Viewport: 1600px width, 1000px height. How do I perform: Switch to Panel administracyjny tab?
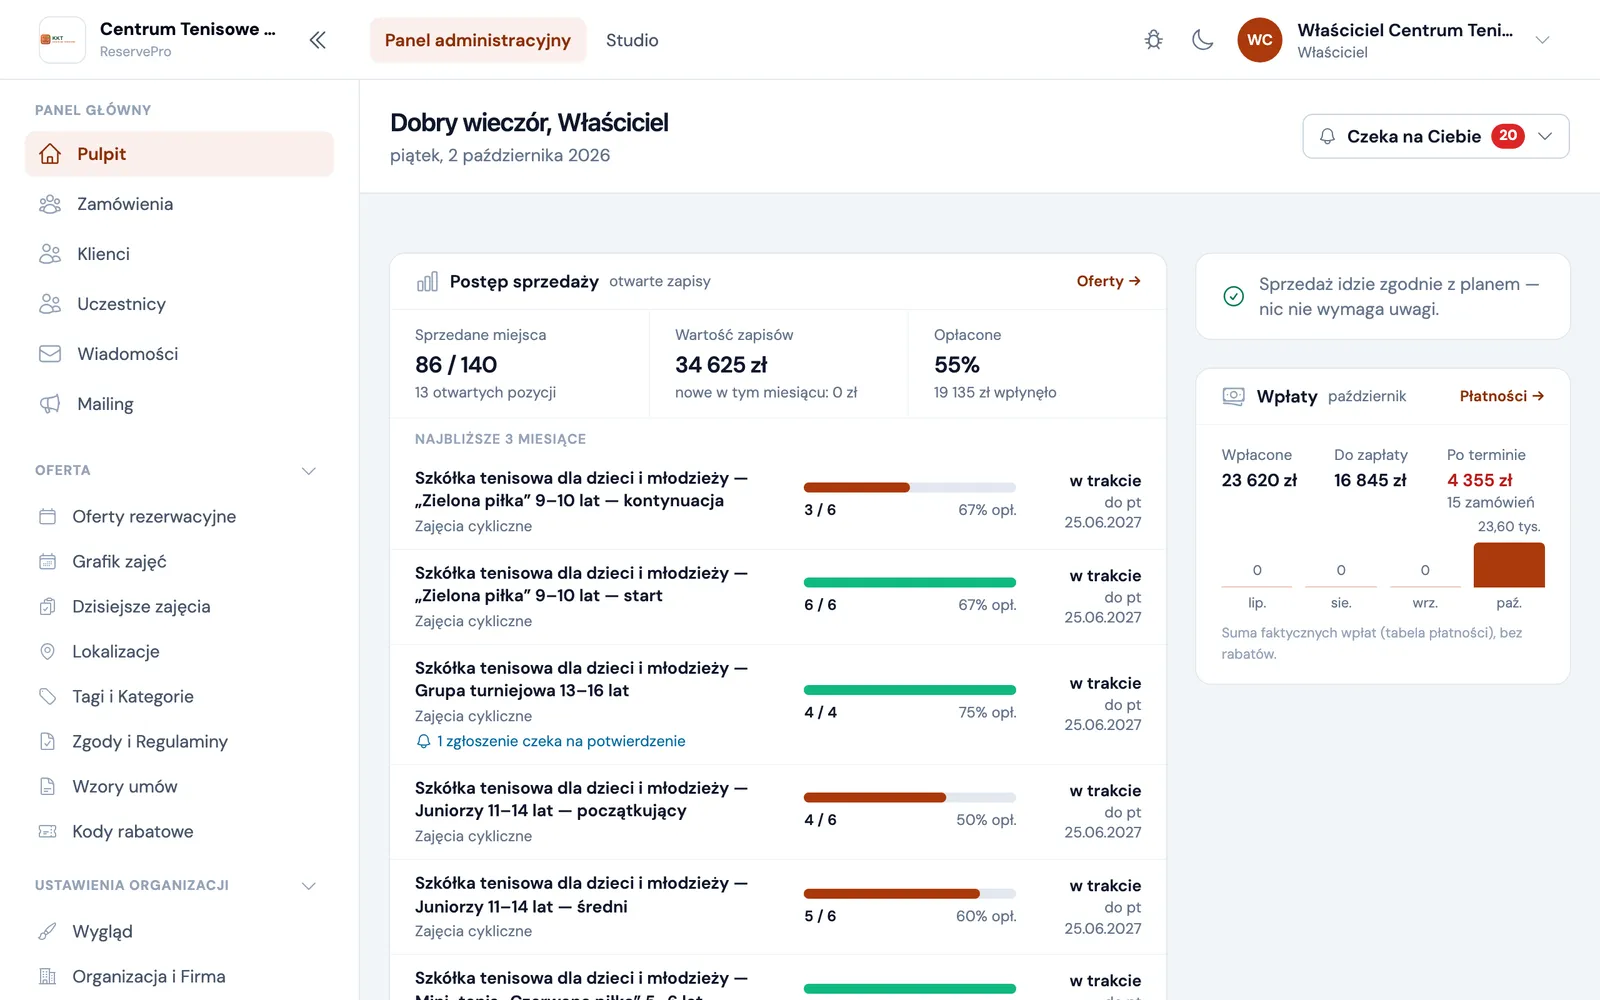tap(478, 40)
